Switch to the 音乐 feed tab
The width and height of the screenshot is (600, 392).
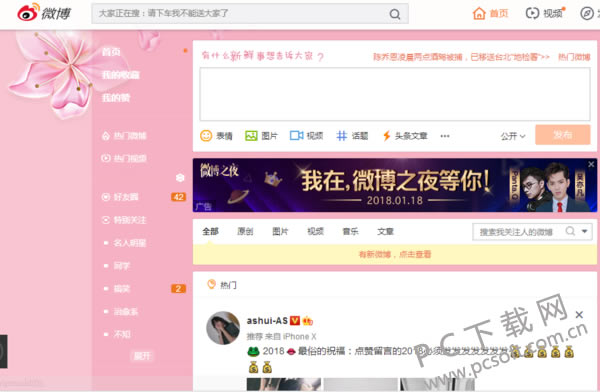point(351,231)
